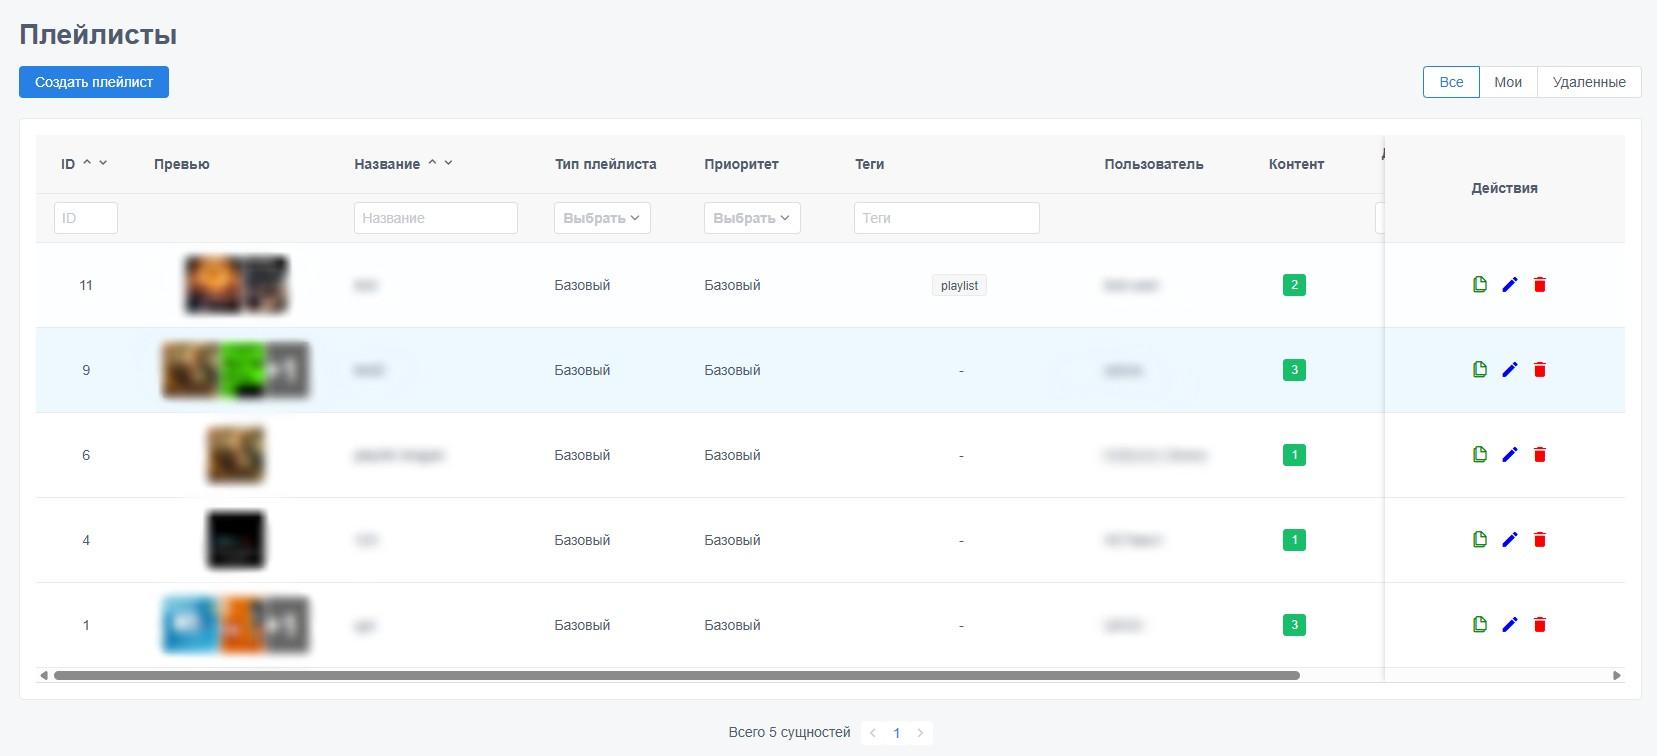This screenshot has width=1657, height=756.
Task: Edit the playlist with ID 9
Action: pyautogui.click(x=1510, y=370)
